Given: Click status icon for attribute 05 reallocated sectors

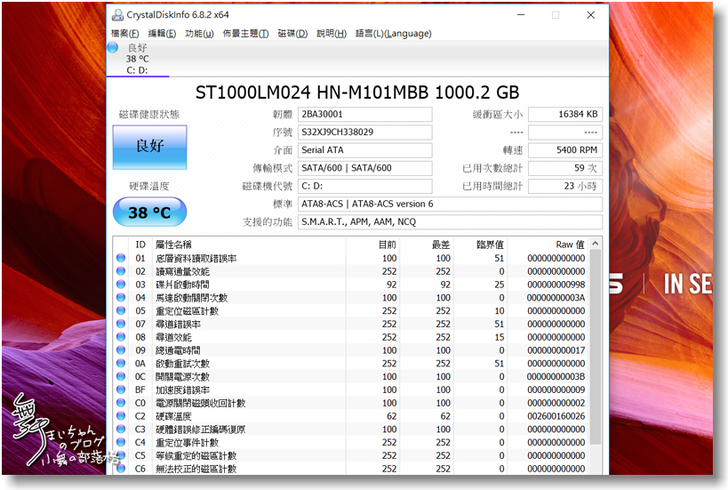Looking at the screenshot, I should coord(121,311).
